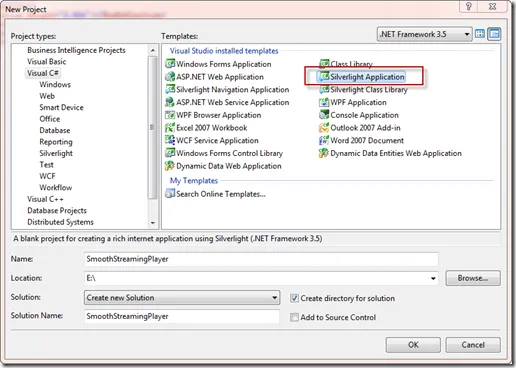Select the WCF Service Application icon
The height and width of the screenshot is (368, 516).
[170, 140]
